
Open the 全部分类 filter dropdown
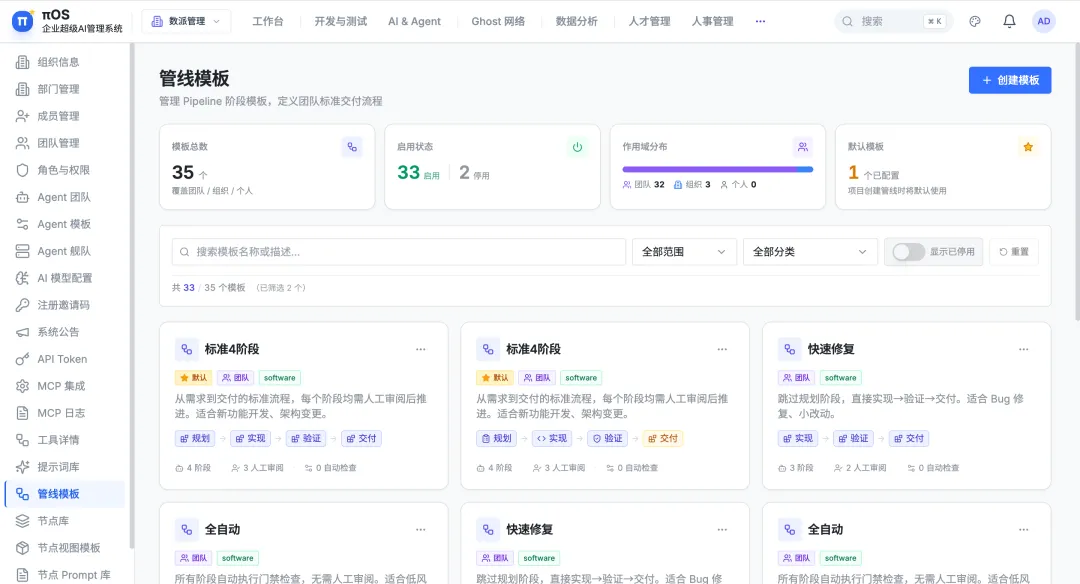809,252
